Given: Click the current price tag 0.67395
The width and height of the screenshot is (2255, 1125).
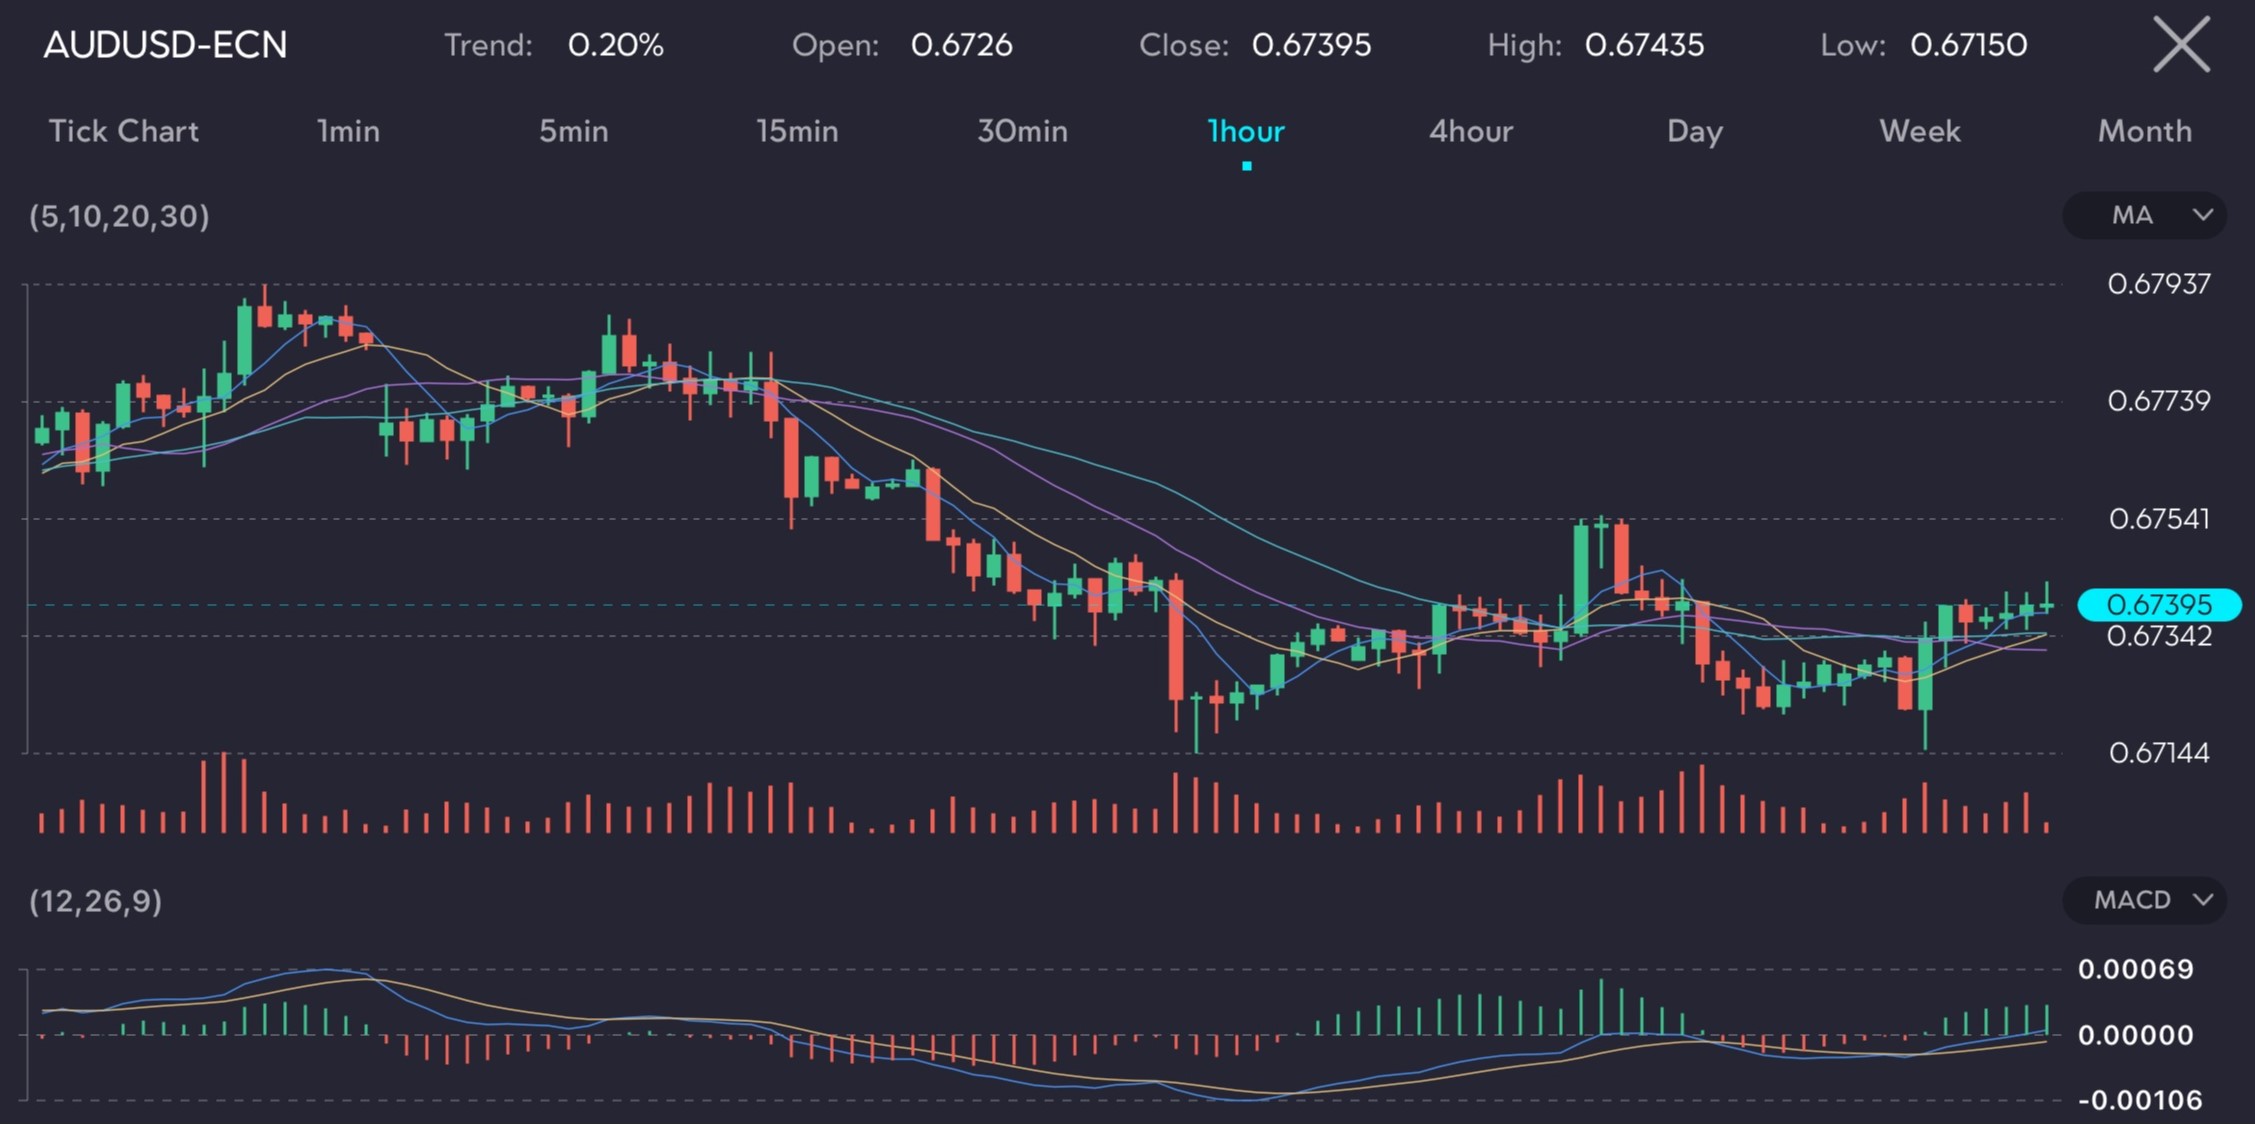Looking at the screenshot, I should click(2159, 605).
